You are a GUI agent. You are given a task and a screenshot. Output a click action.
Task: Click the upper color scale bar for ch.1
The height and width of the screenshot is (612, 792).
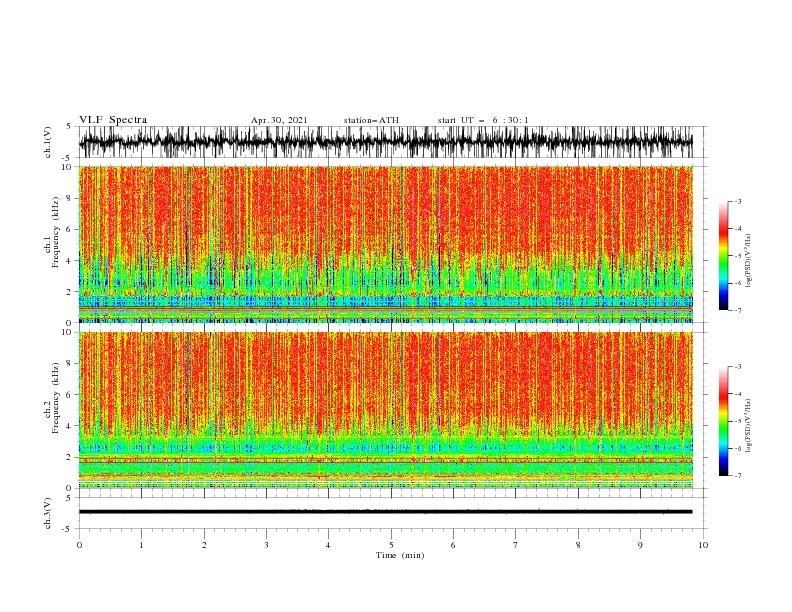(723, 256)
